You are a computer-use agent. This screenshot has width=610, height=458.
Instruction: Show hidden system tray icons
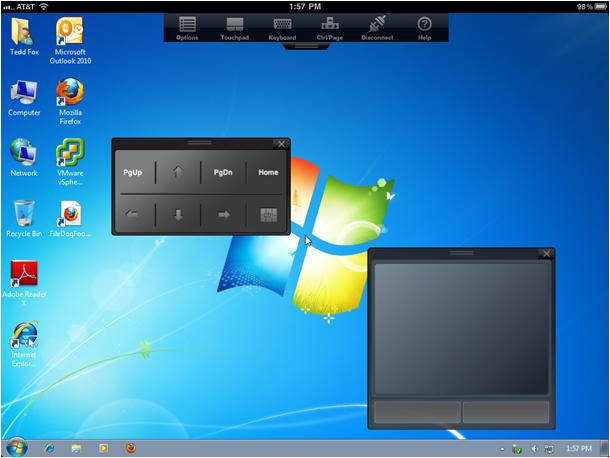pos(502,449)
